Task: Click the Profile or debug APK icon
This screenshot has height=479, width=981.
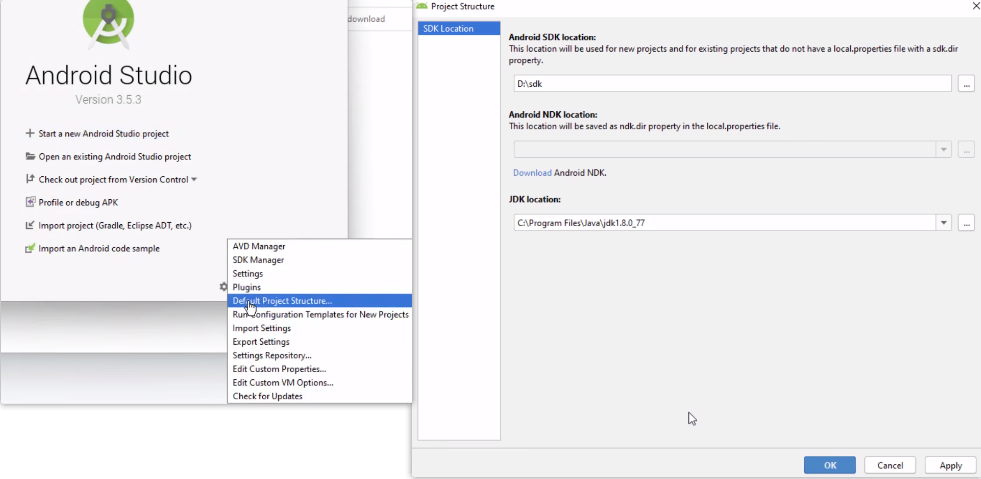Action: (29, 203)
